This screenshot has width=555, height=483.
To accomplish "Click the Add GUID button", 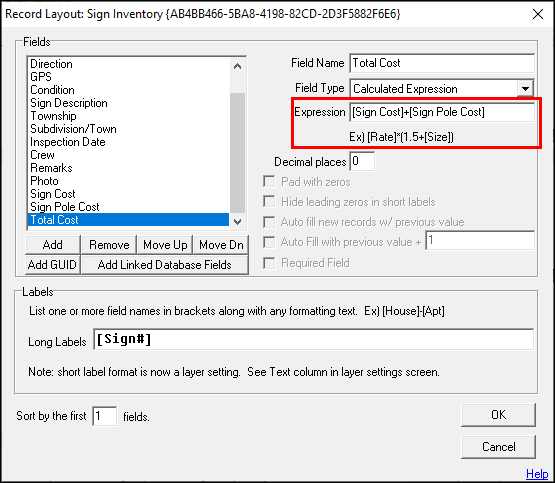I will point(53,265).
